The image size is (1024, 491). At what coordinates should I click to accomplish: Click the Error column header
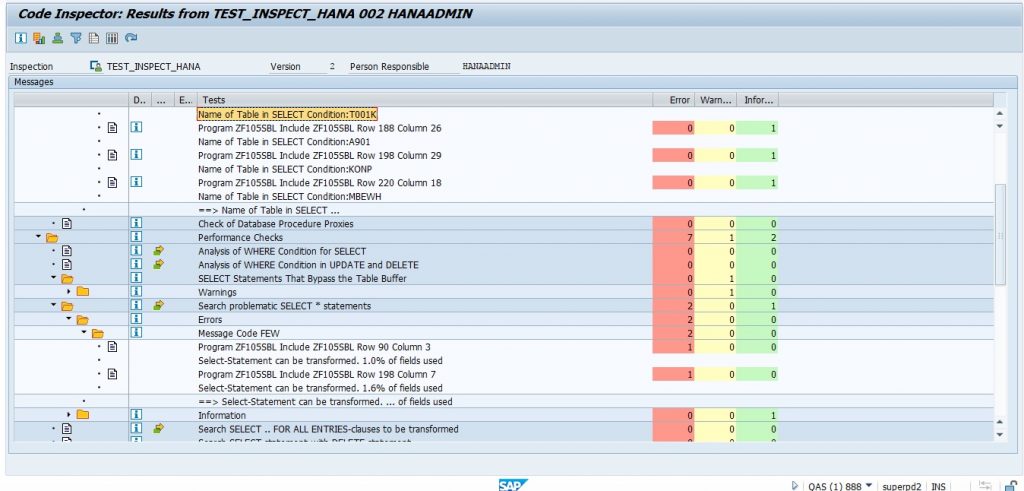tap(673, 100)
